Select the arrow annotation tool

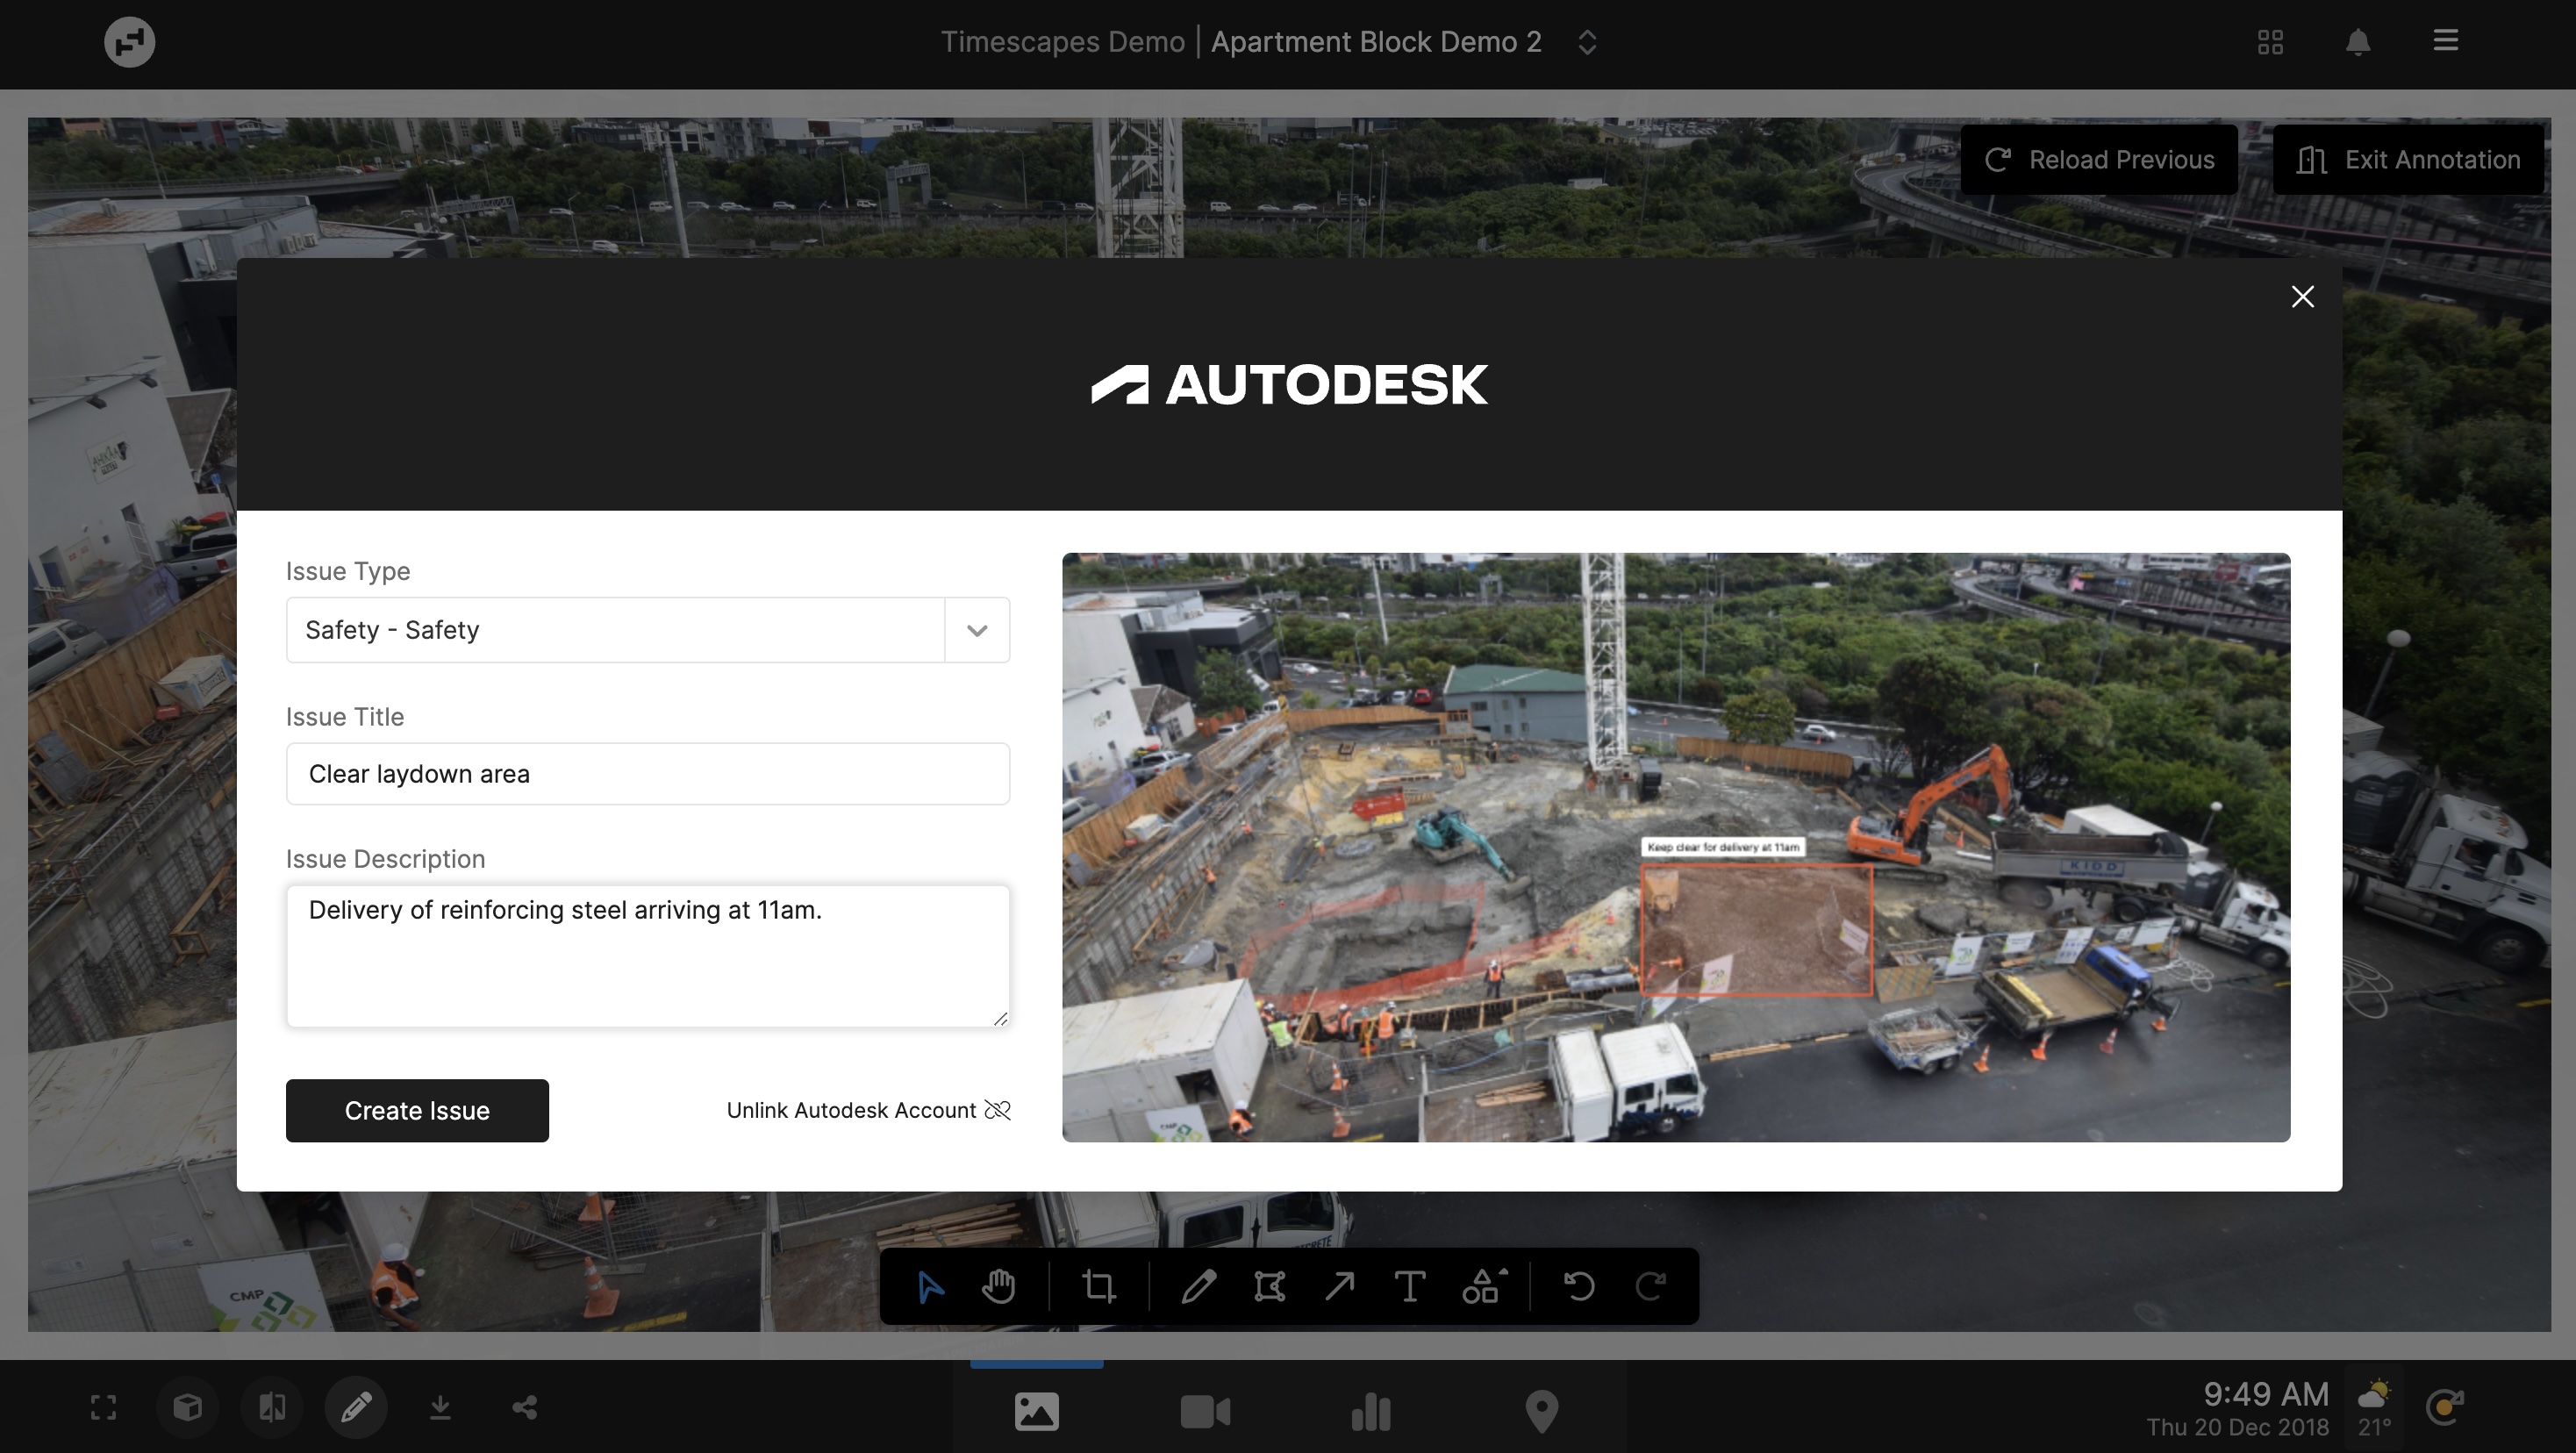click(1339, 1286)
